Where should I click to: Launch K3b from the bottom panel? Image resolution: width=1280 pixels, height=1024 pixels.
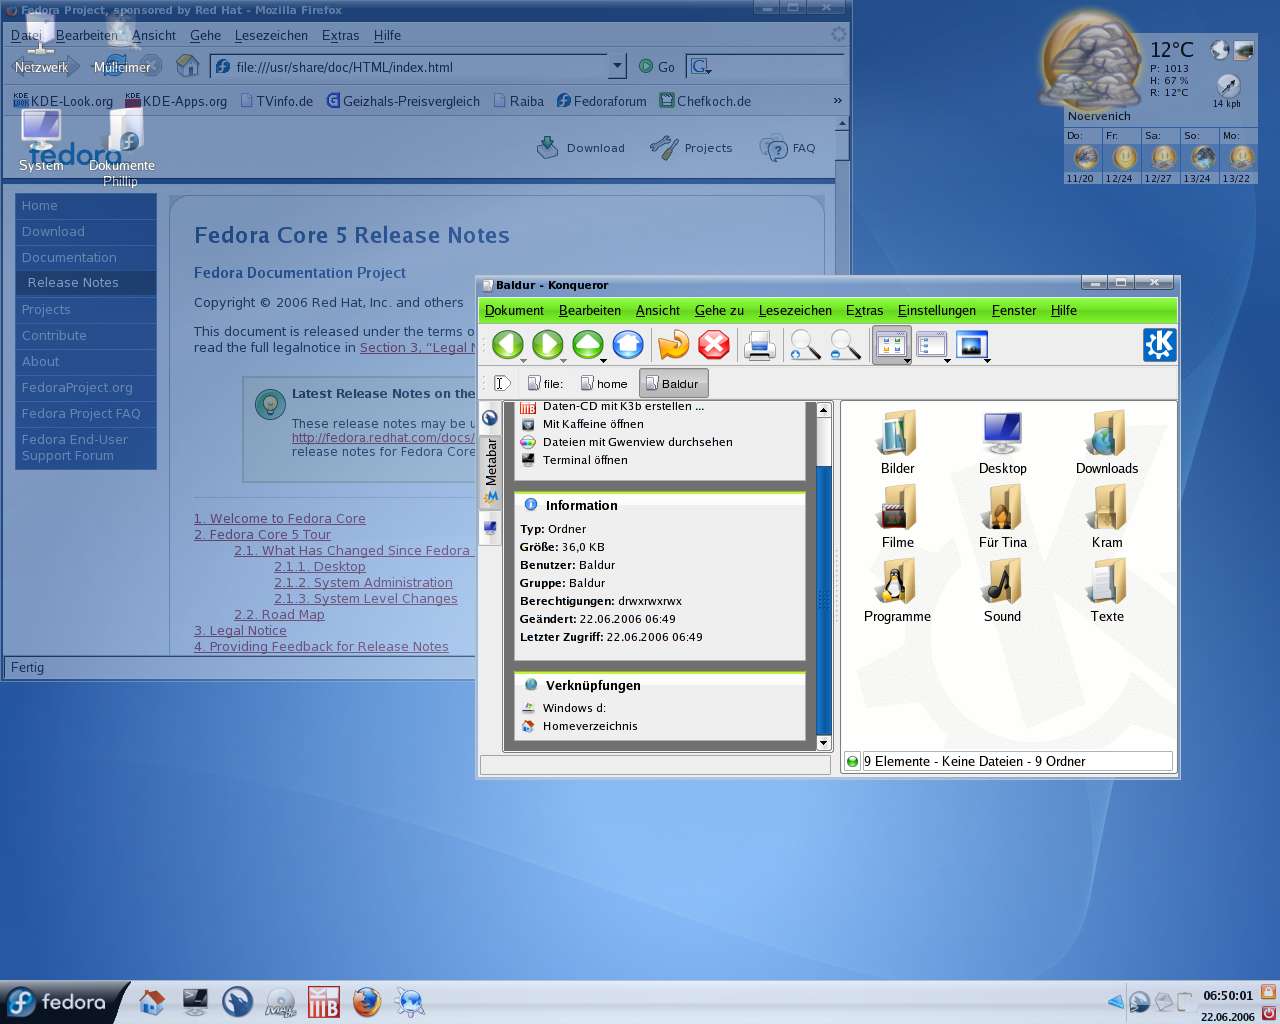(323, 1001)
